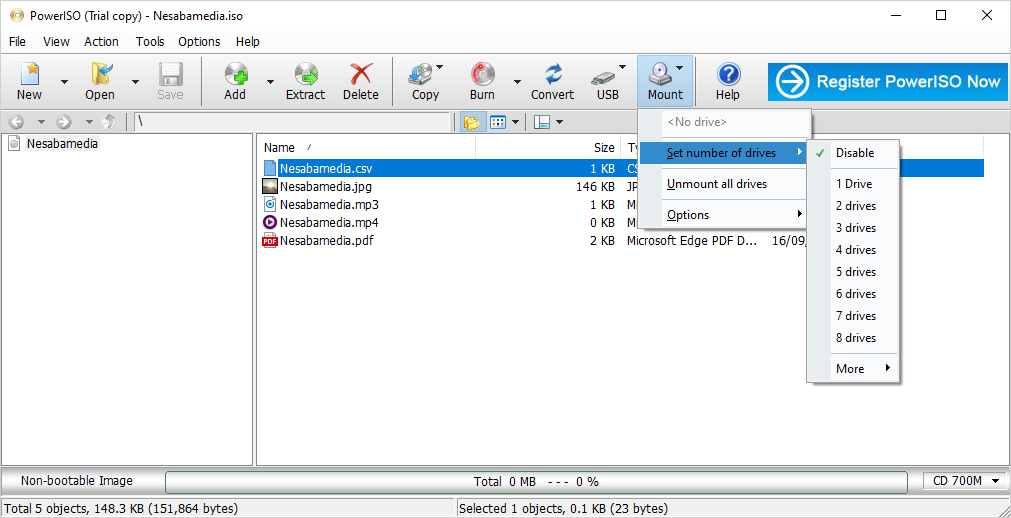The height and width of the screenshot is (518, 1011).
Task: Click the Add files icon
Action: click(x=235, y=75)
